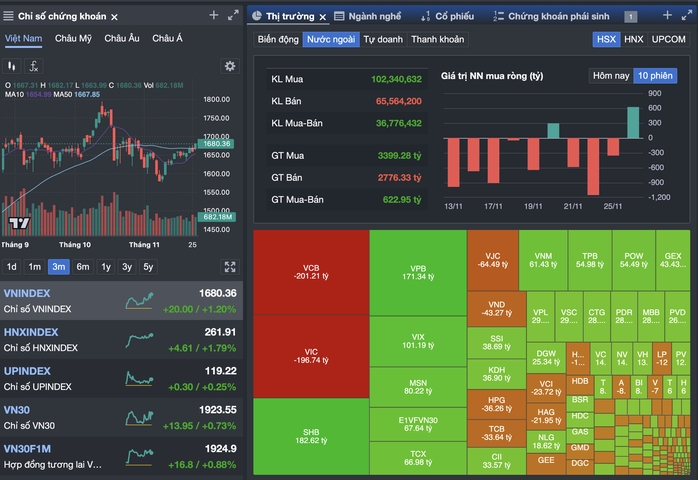This screenshot has height=480, width=698.
Task: Switch to HNX exchange
Action: pos(633,39)
